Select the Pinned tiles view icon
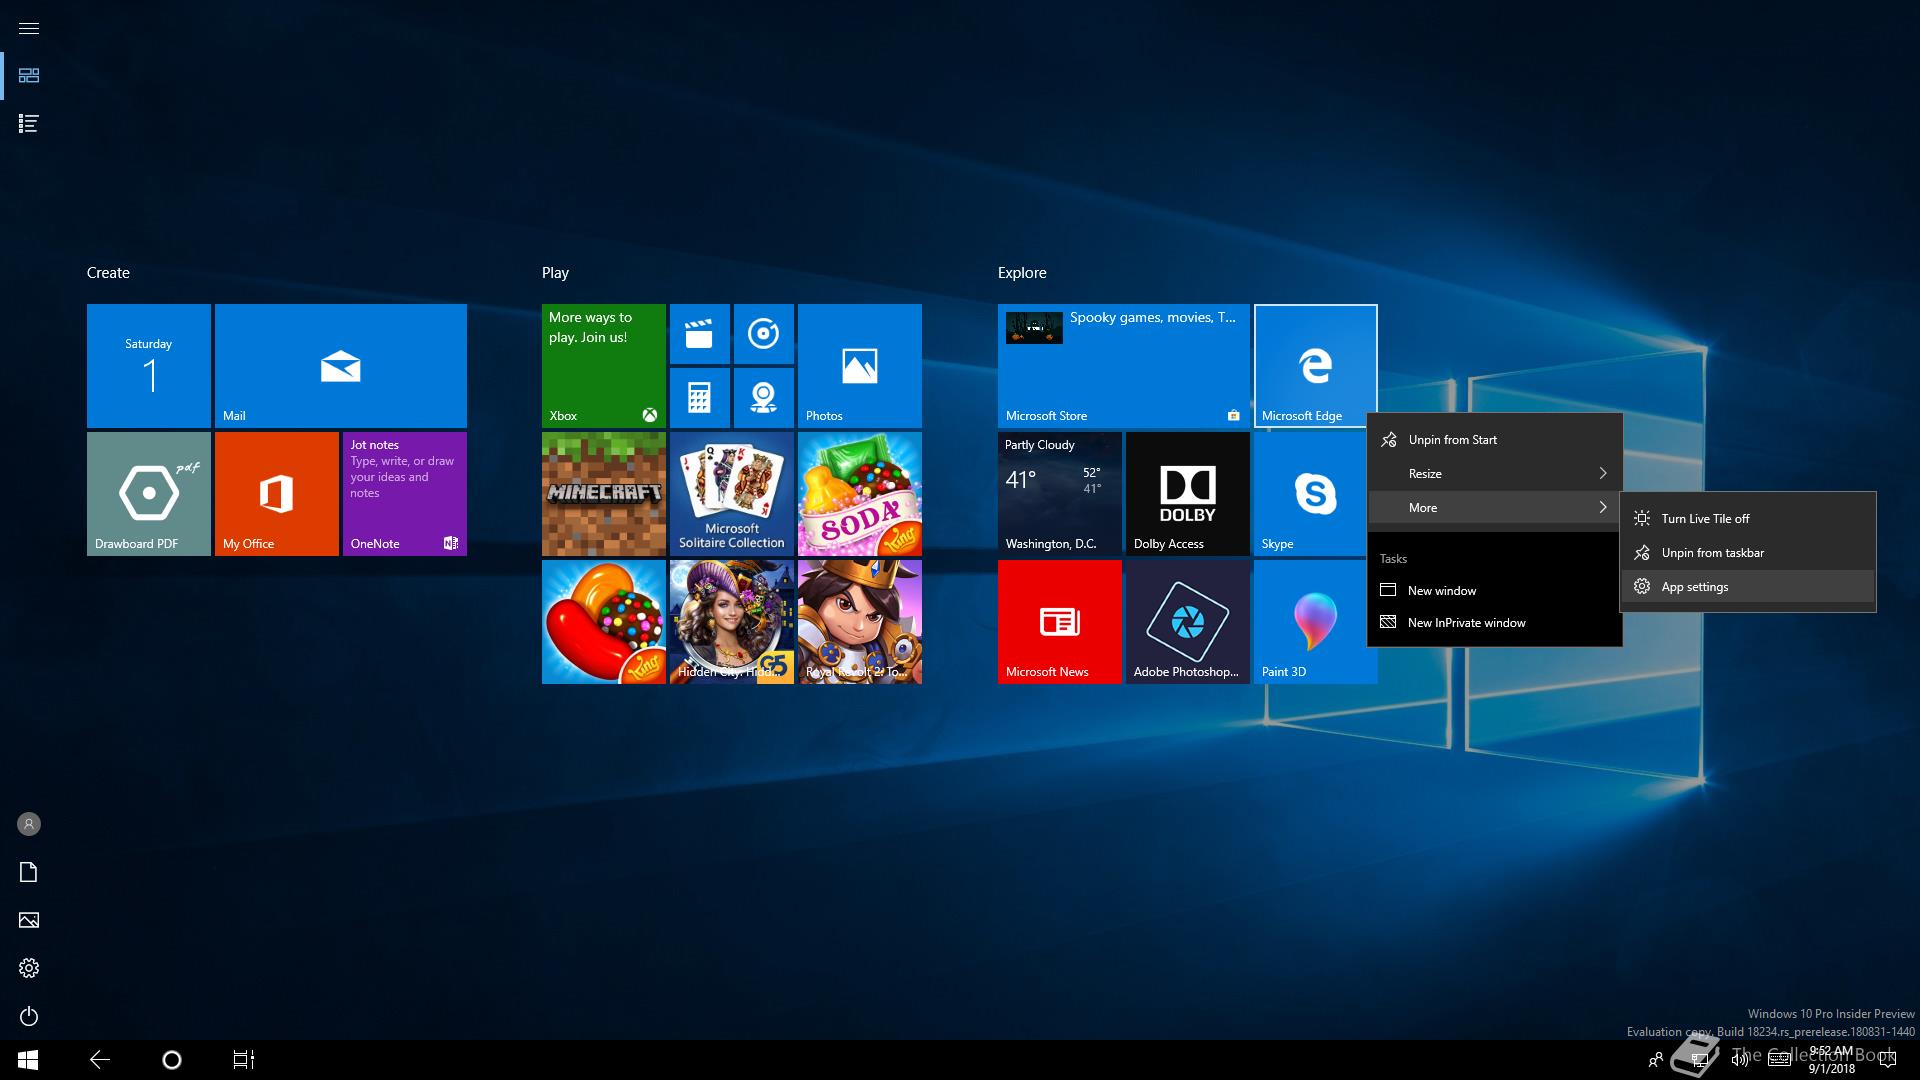1920x1080 pixels. click(x=29, y=76)
